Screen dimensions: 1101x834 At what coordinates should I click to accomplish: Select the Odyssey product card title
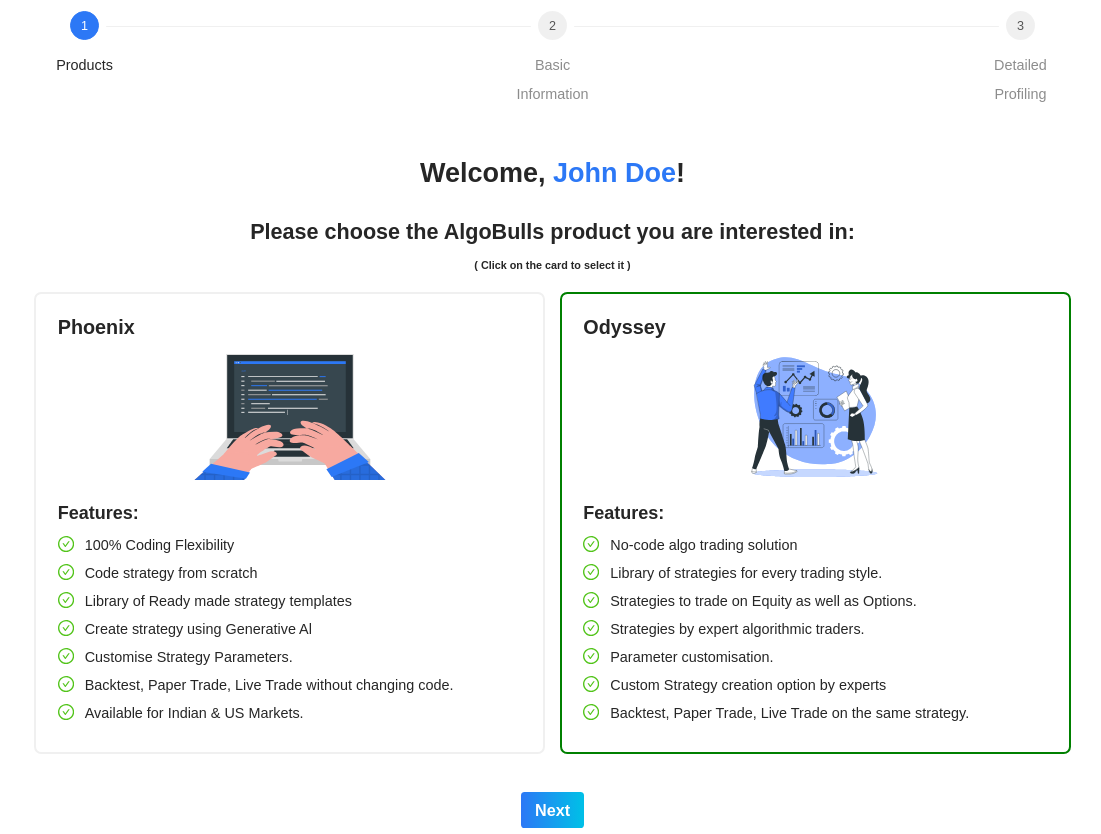(624, 327)
